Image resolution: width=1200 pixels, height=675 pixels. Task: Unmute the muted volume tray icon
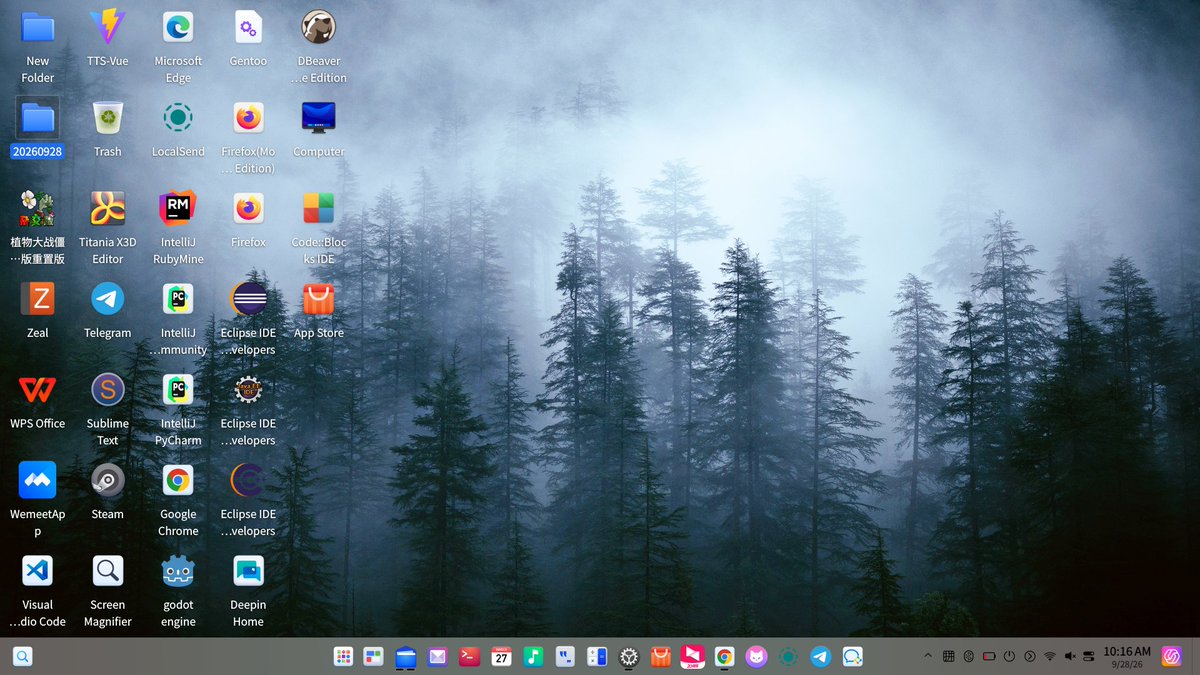(x=1070, y=656)
